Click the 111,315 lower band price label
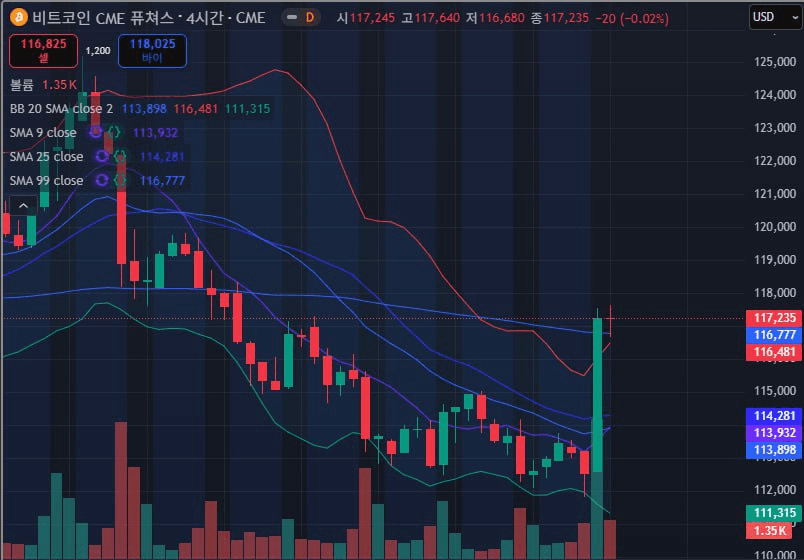This screenshot has width=804, height=560. coord(774,513)
